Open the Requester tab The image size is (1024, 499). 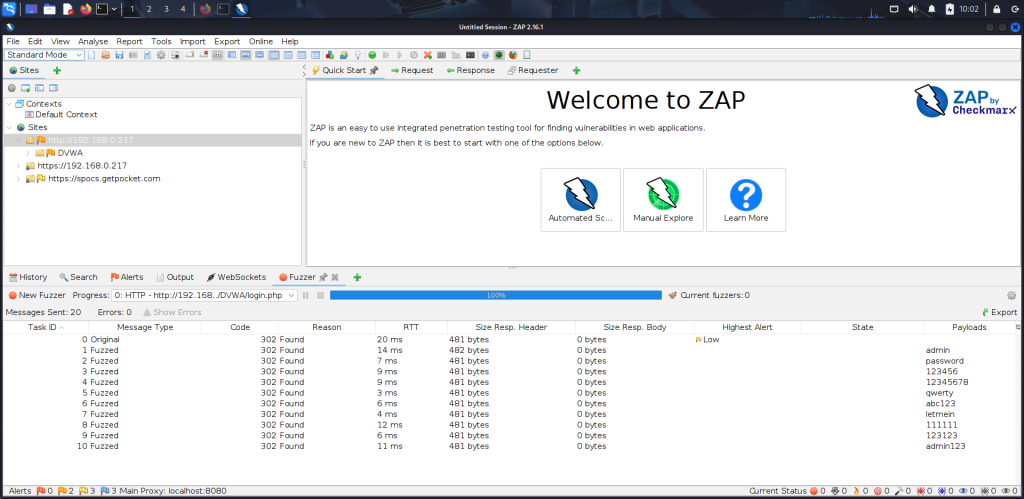[x=532, y=71]
